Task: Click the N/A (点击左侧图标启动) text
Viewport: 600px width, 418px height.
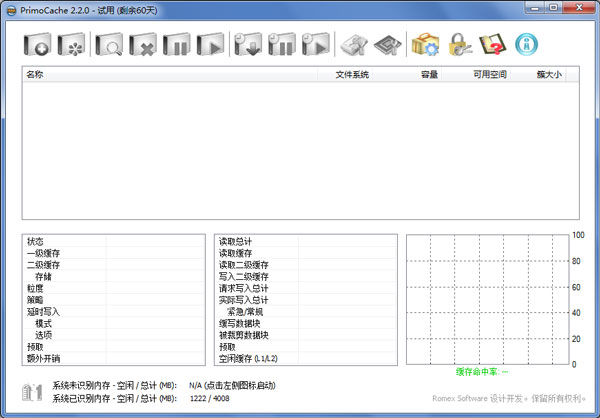Action: click(x=232, y=385)
